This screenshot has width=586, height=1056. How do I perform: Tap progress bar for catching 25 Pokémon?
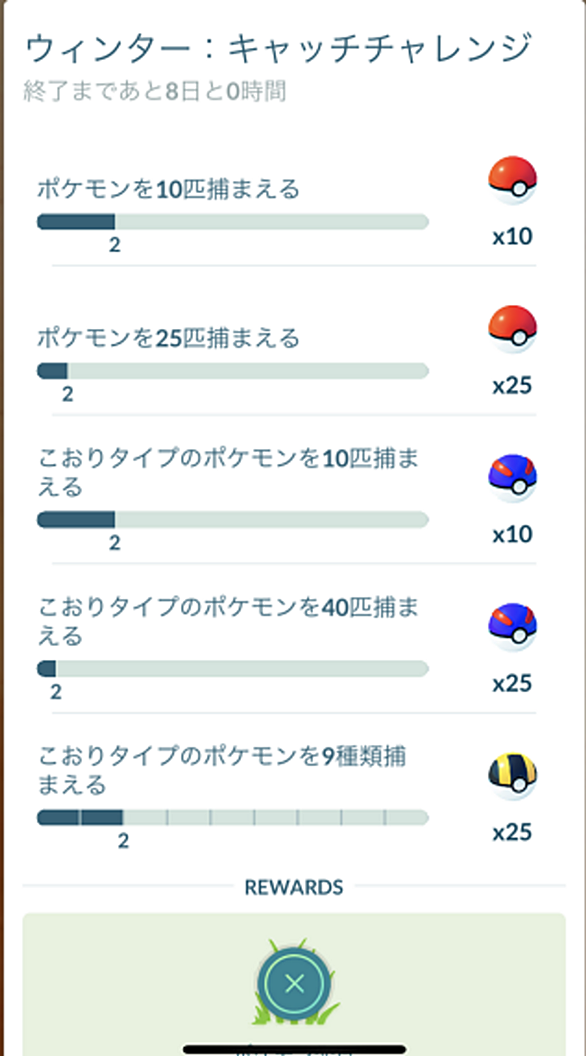pyautogui.click(x=232, y=370)
